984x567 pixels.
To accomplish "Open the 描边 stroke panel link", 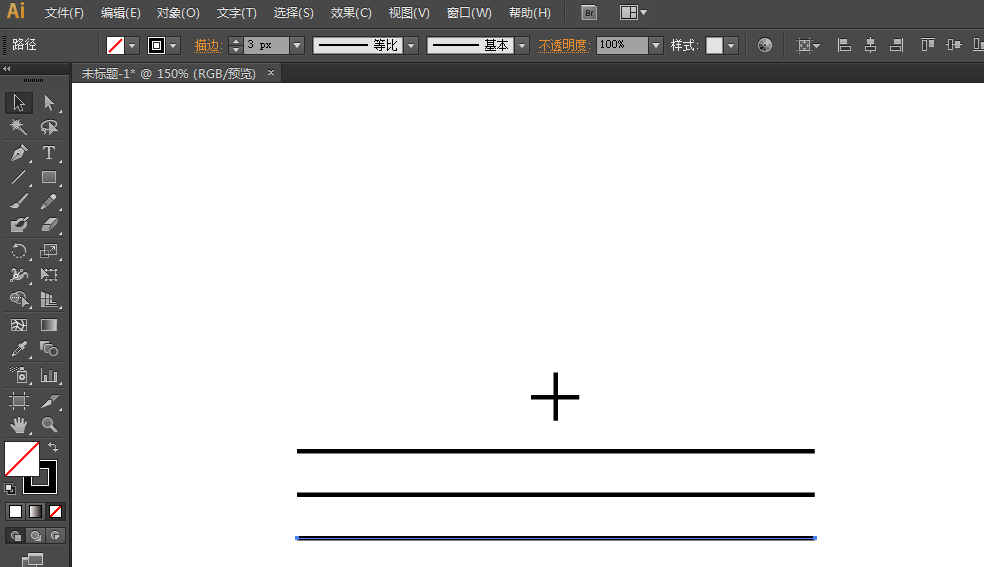I will click(x=208, y=45).
